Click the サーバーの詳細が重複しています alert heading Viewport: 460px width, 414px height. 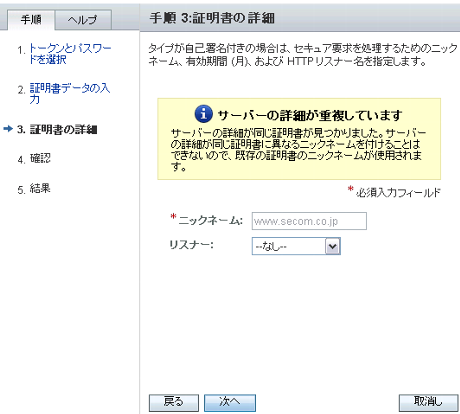[x=310, y=115]
